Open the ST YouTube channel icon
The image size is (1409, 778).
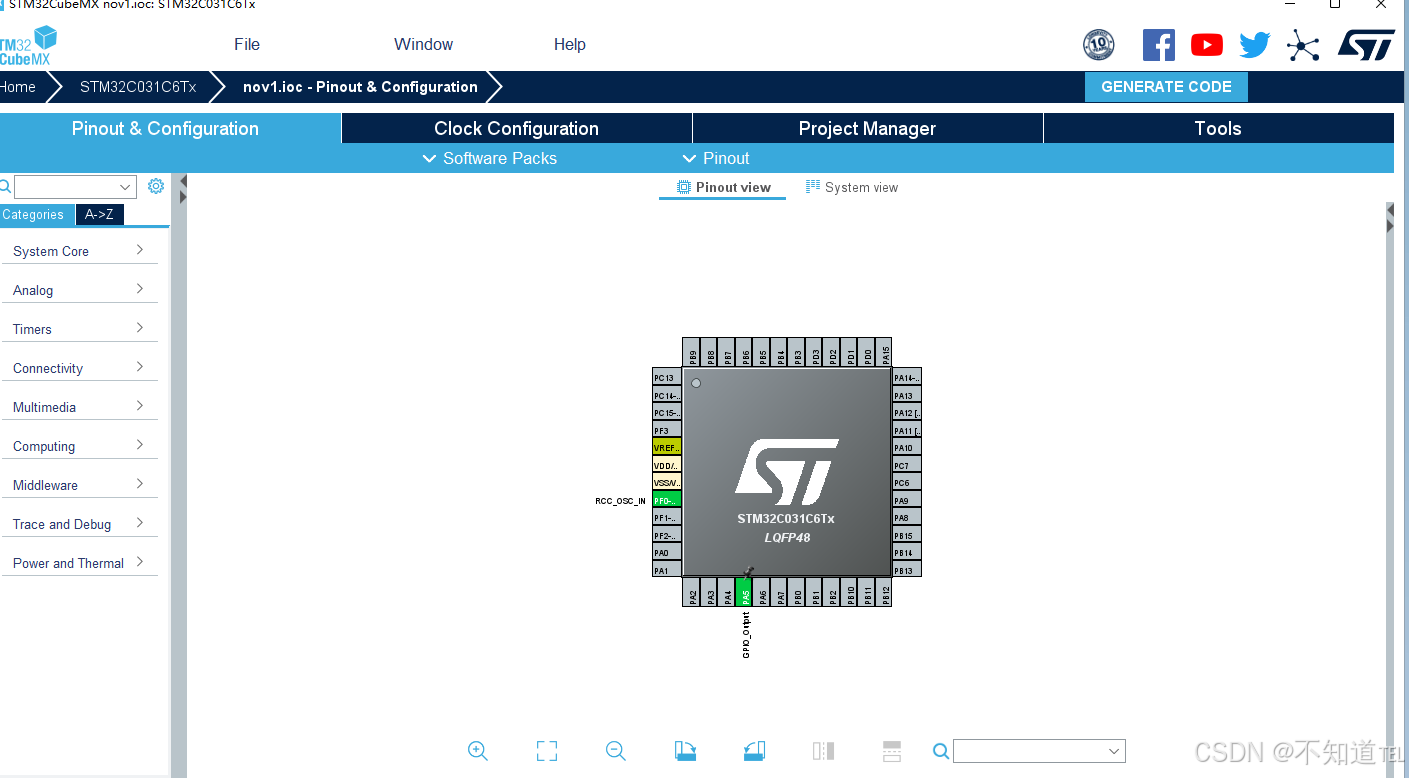click(x=1207, y=45)
